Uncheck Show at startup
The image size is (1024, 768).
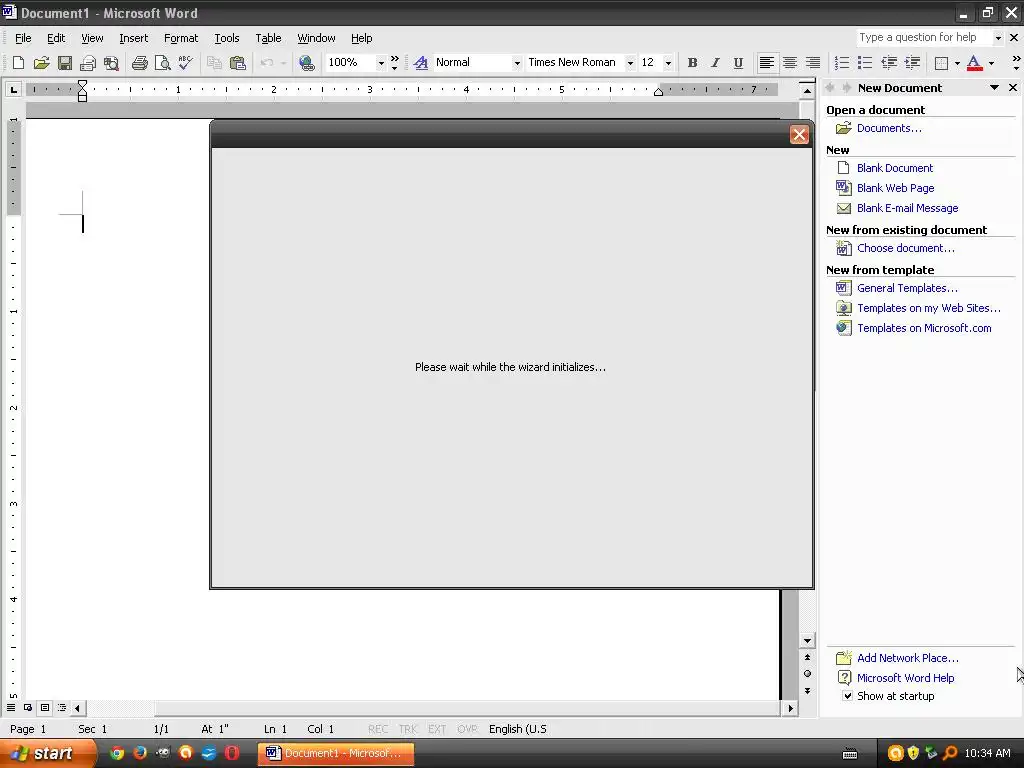pyautogui.click(x=847, y=696)
